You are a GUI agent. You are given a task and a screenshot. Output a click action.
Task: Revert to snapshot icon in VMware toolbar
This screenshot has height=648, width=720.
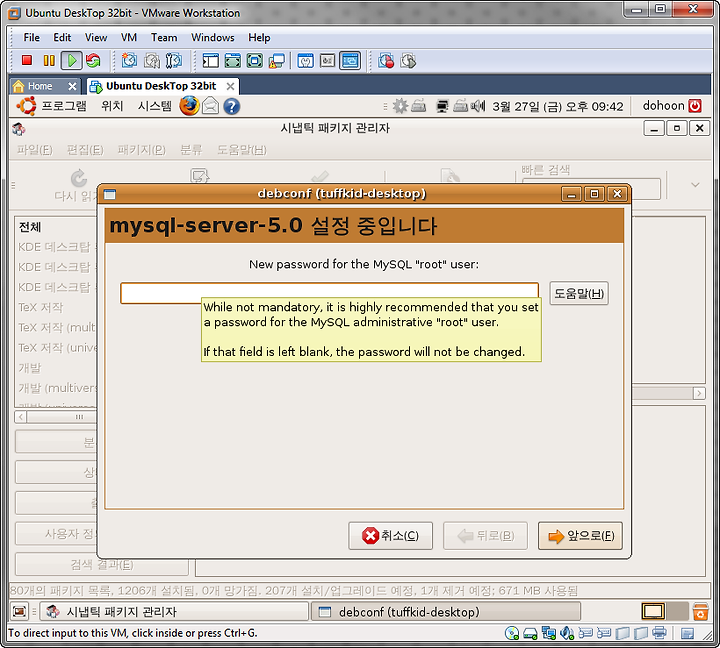tap(152, 60)
